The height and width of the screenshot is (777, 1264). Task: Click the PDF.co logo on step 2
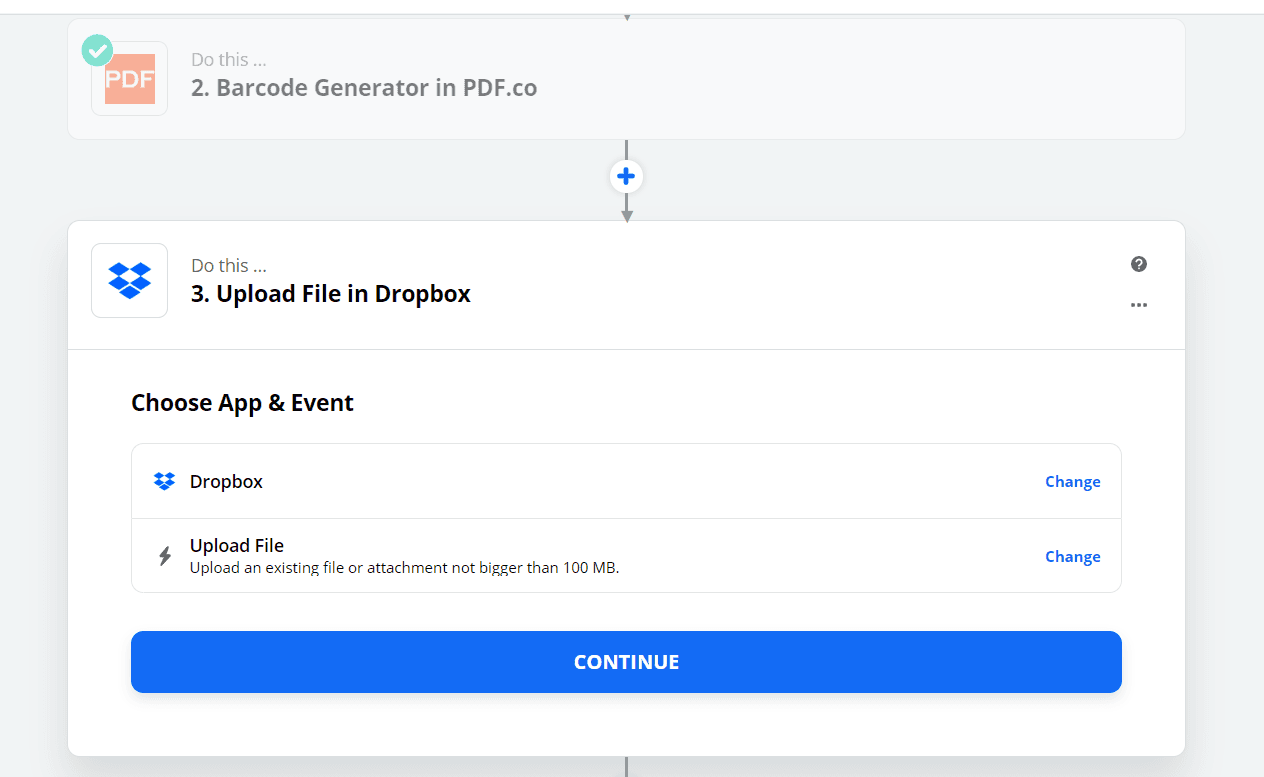(129, 79)
